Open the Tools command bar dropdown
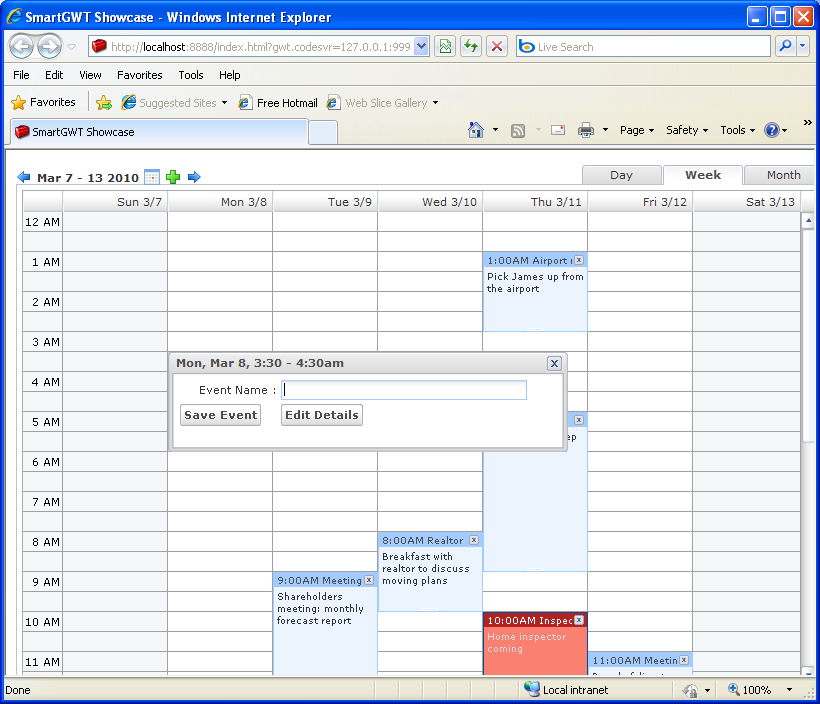The height and width of the screenshot is (704, 820). pos(737,130)
